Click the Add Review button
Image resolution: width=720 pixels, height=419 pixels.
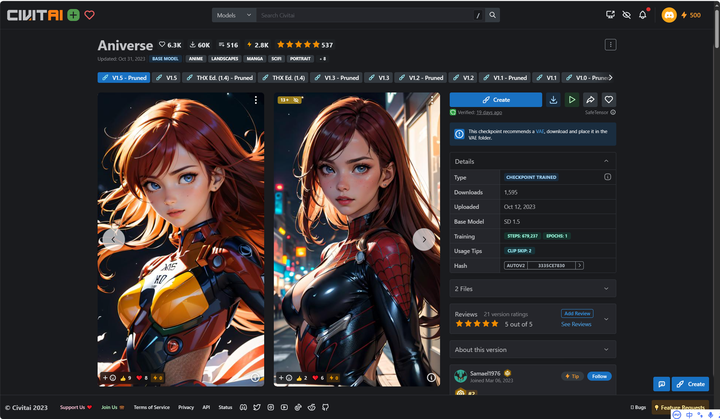(577, 313)
